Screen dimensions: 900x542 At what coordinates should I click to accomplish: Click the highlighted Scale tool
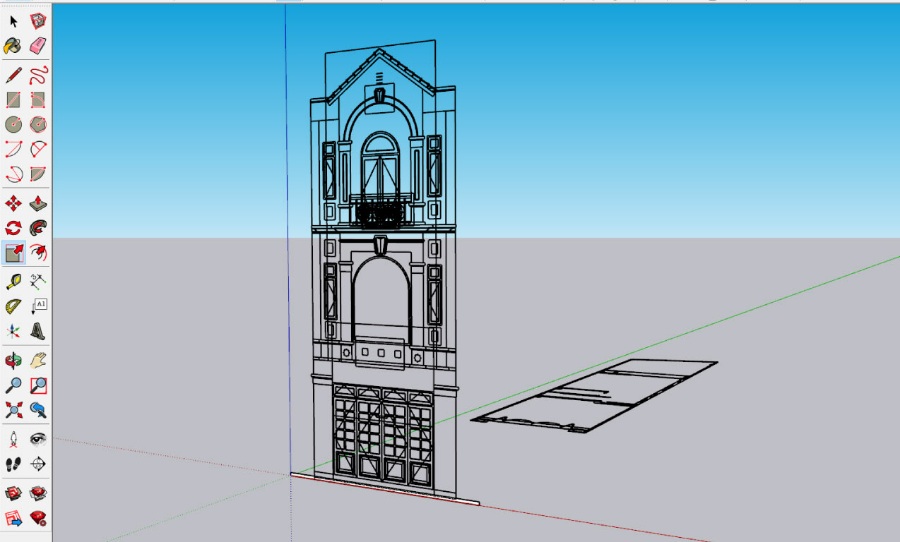pos(13,253)
